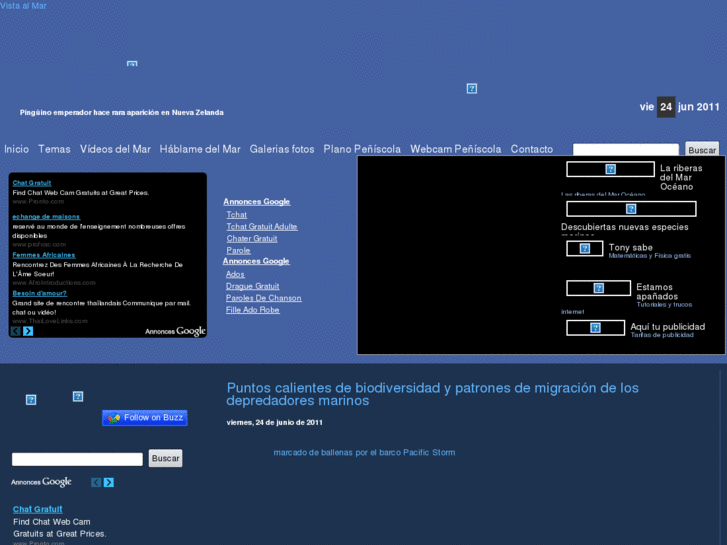Open the Ados link
The height and width of the screenshot is (545, 727).
click(x=235, y=274)
